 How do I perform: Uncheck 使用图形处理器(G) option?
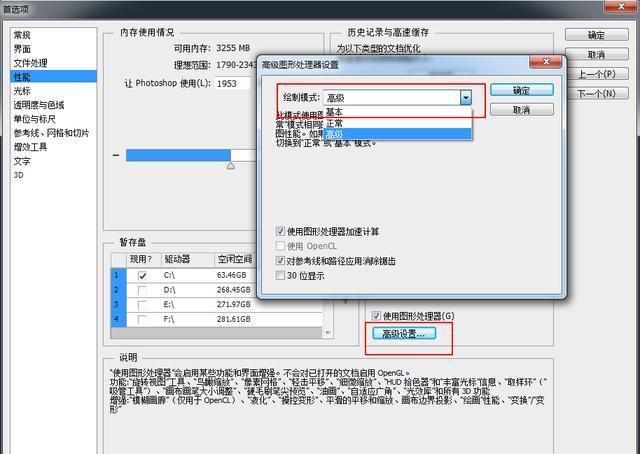pos(377,316)
